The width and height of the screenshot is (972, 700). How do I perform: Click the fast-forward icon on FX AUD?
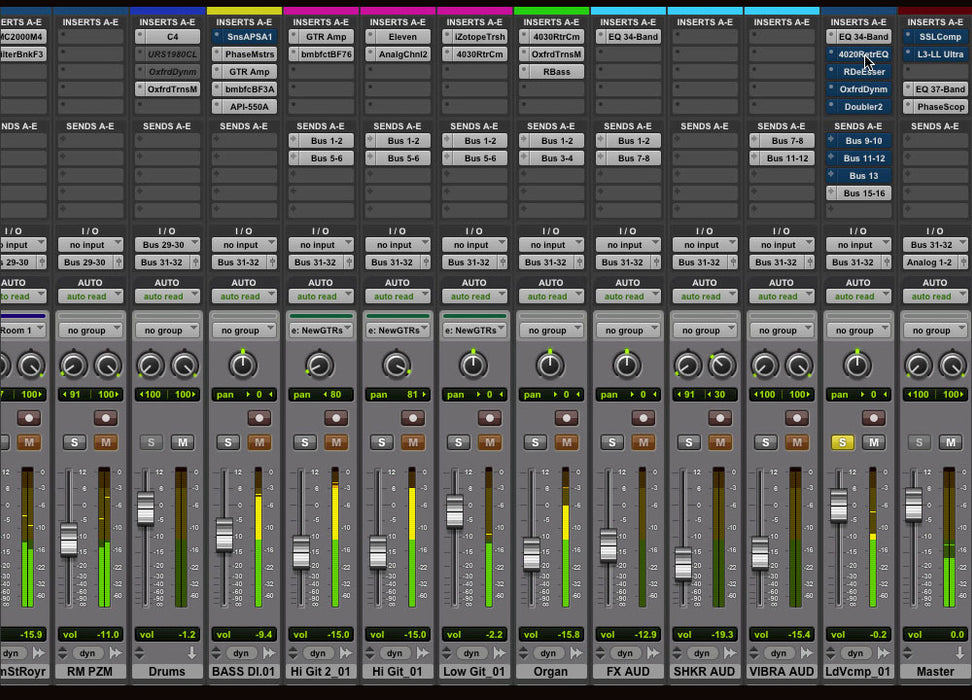pos(653,653)
